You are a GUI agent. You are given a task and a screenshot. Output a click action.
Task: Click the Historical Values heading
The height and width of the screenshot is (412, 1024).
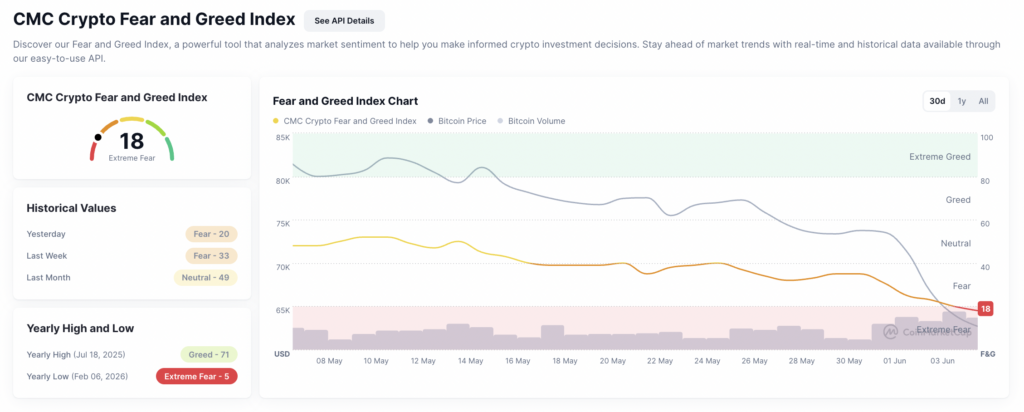pyautogui.click(x=71, y=208)
